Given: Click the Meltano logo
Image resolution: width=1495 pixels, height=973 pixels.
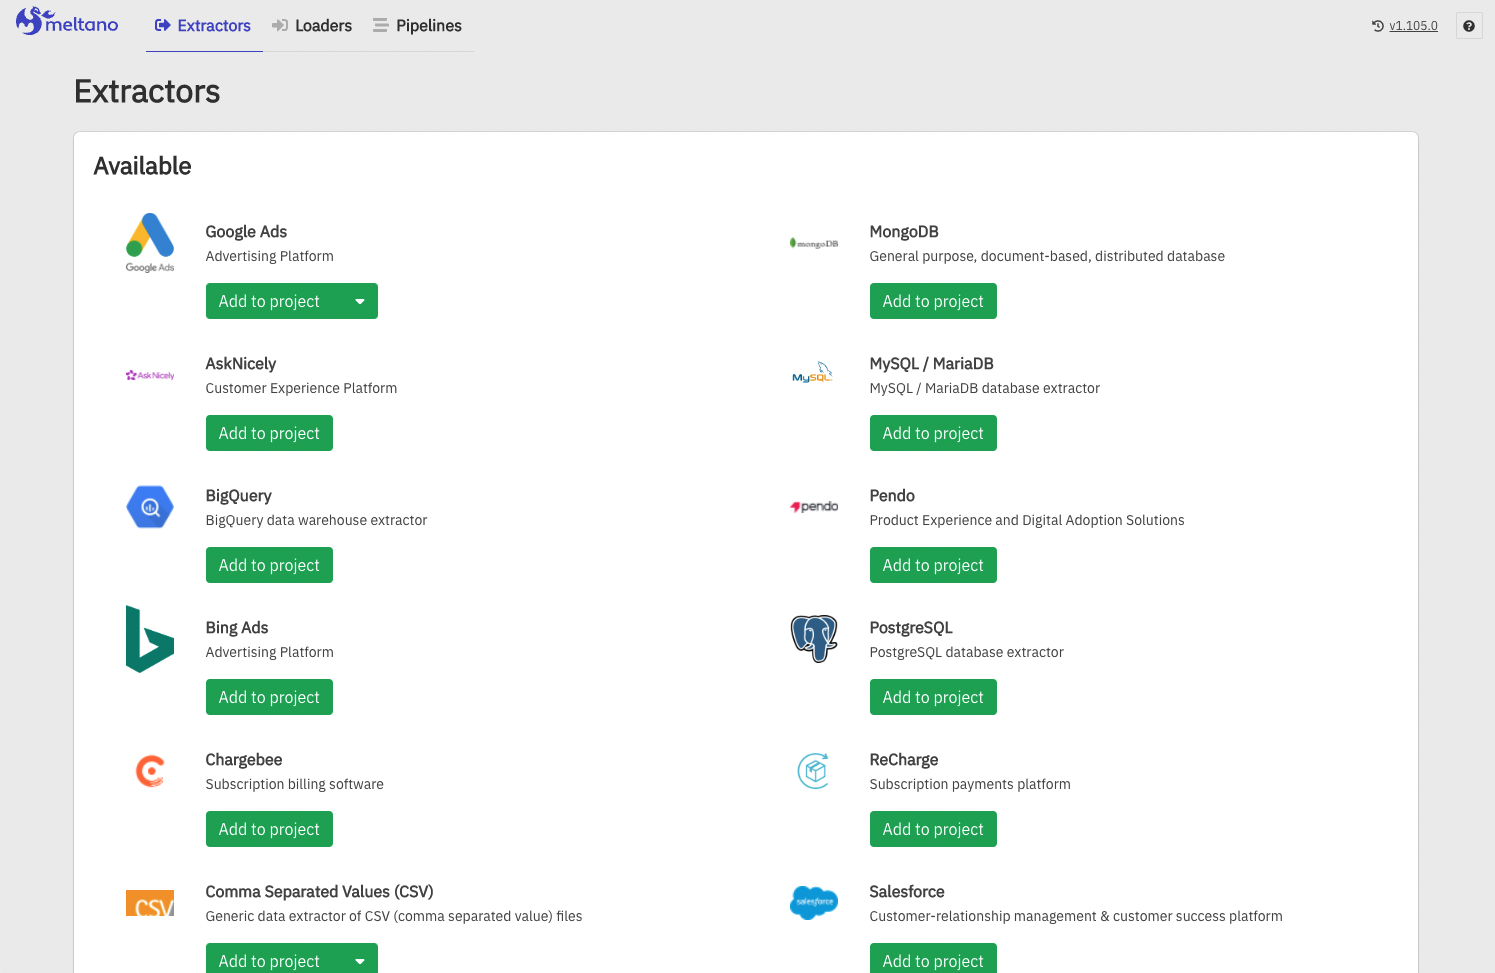Looking at the screenshot, I should (x=67, y=21).
